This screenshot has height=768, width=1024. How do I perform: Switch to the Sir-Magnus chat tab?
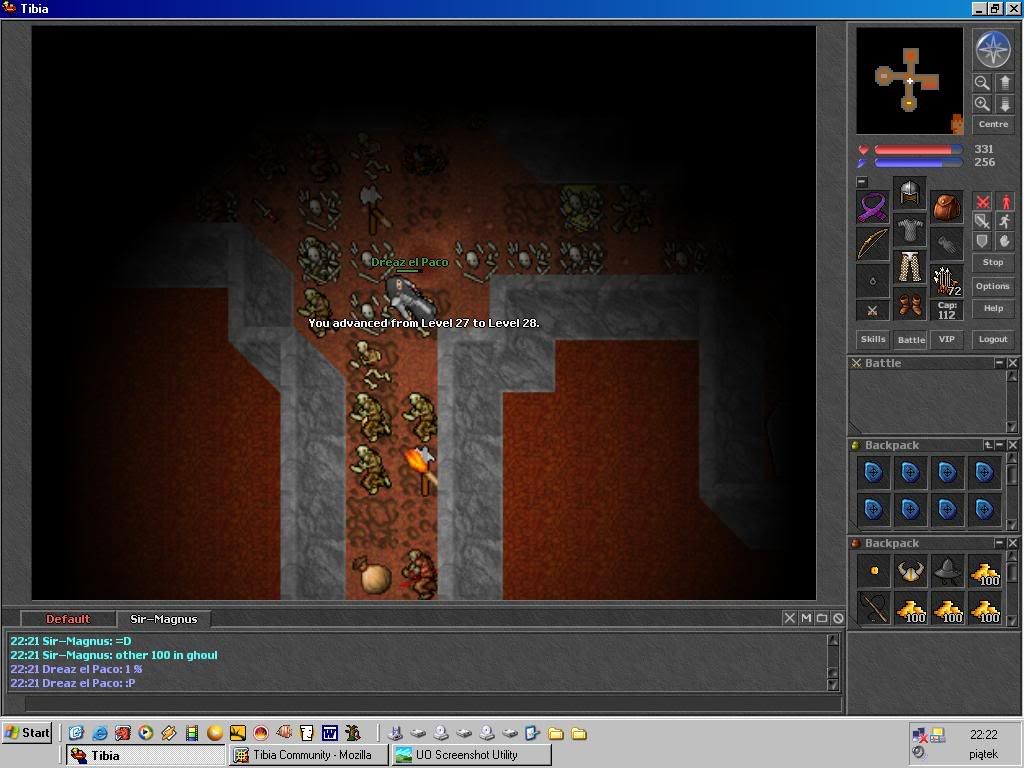(x=163, y=618)
